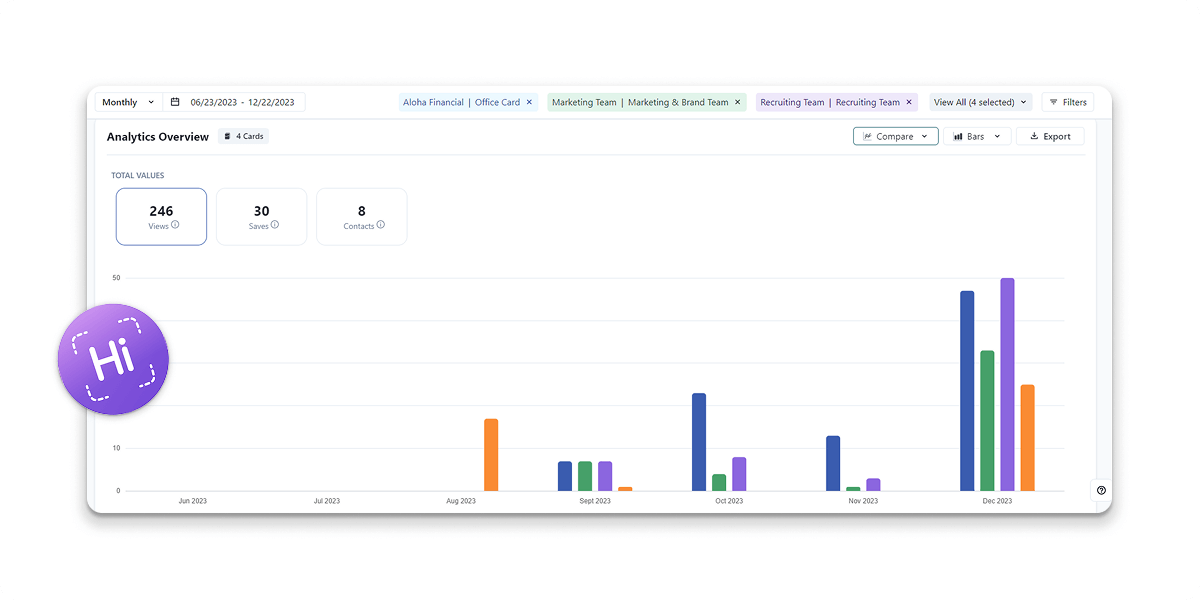Click the purple Hi logo badge
Screen dimensions: 1200x600
(x=113, y=359)
